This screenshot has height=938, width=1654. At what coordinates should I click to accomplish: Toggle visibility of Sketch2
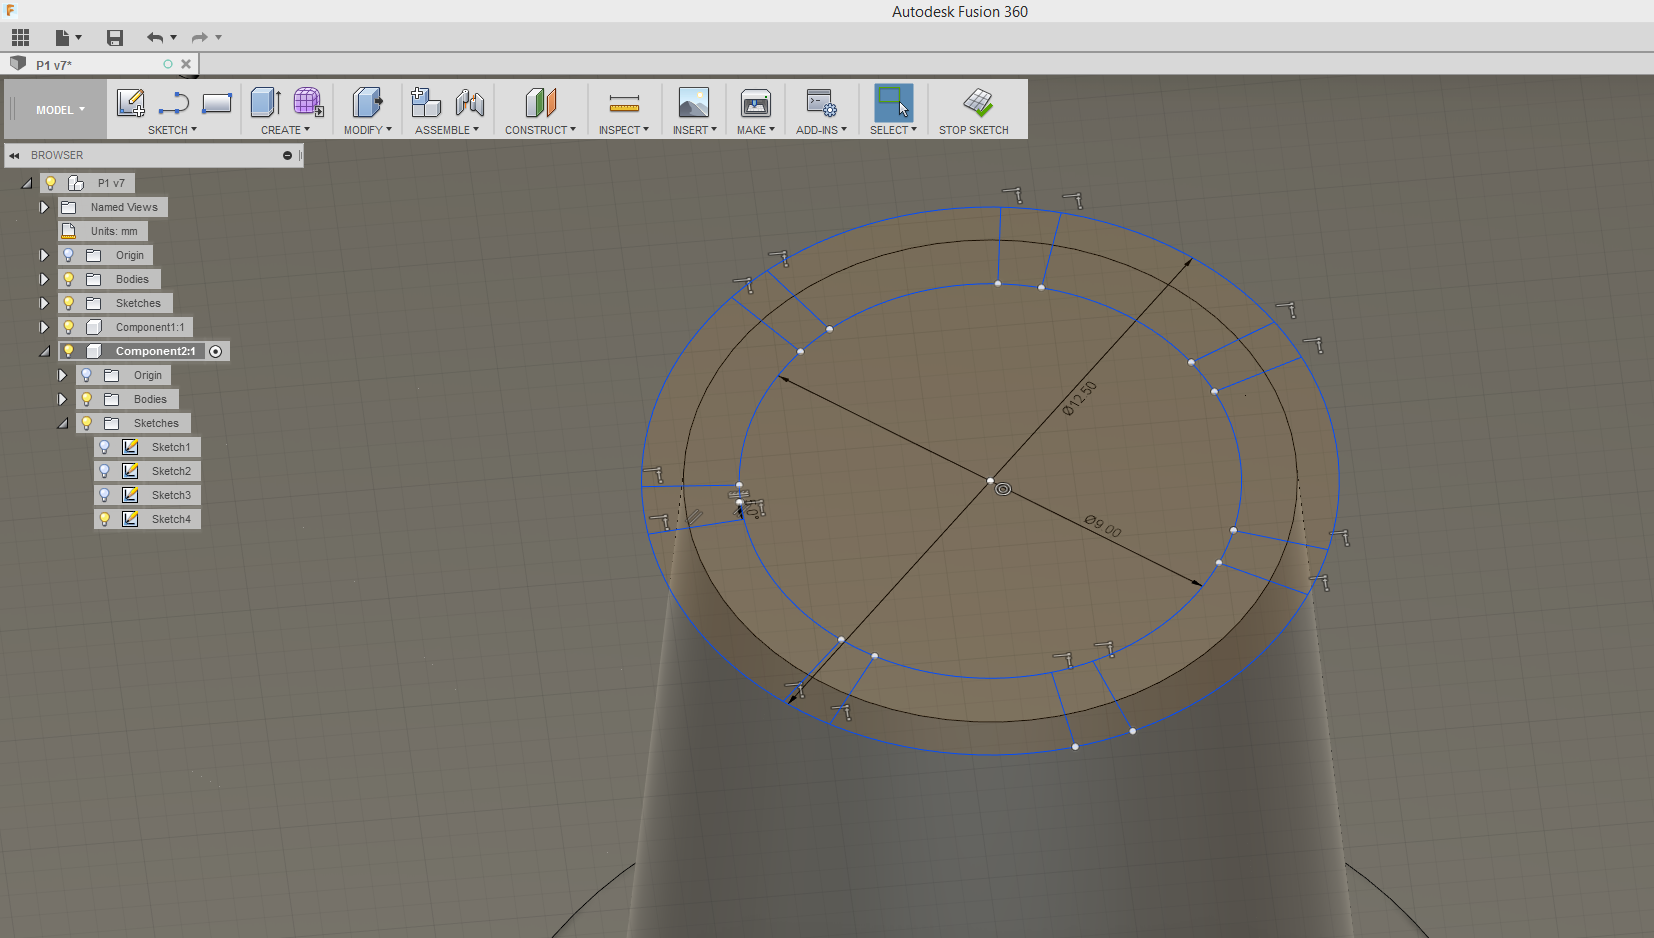105,471
